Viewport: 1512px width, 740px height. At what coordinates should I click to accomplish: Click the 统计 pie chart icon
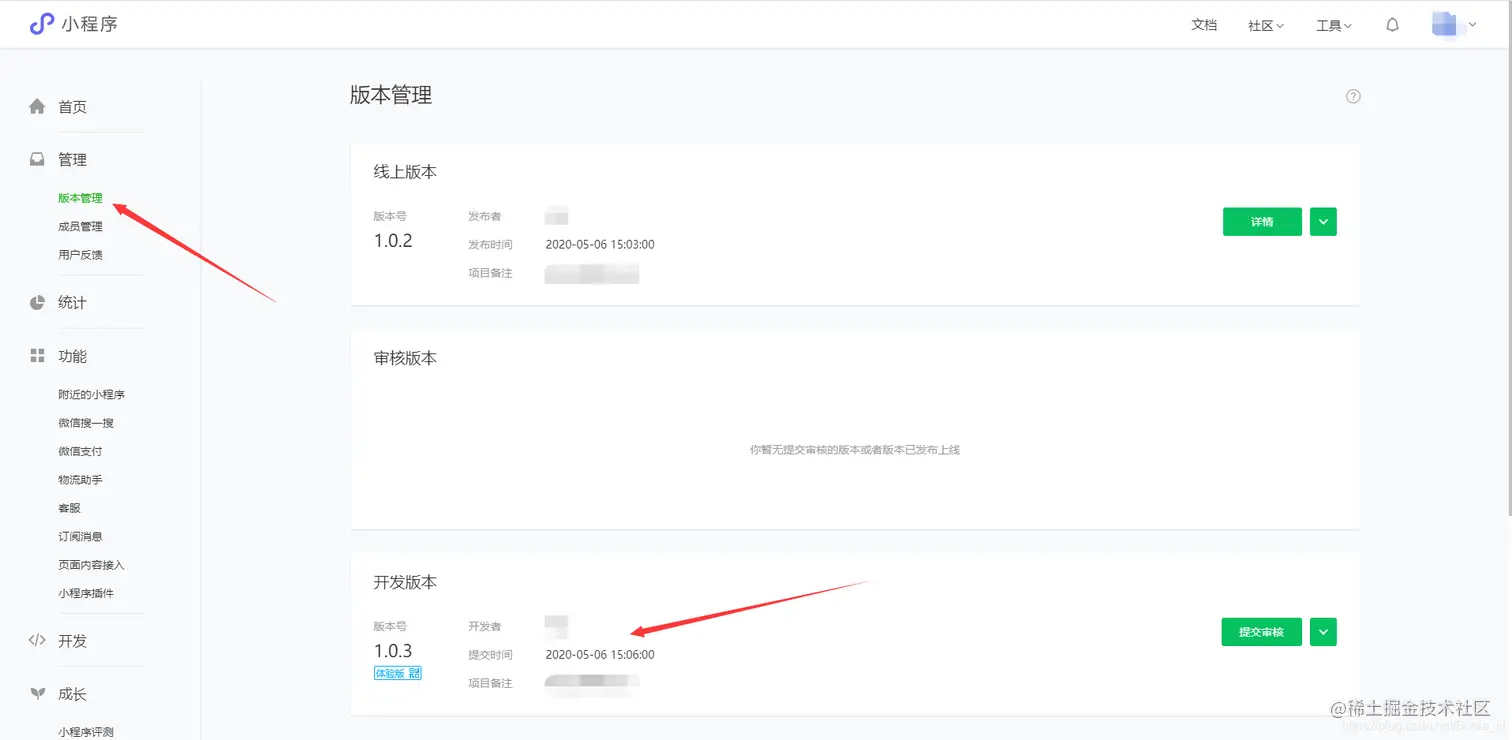pos(37,302)
